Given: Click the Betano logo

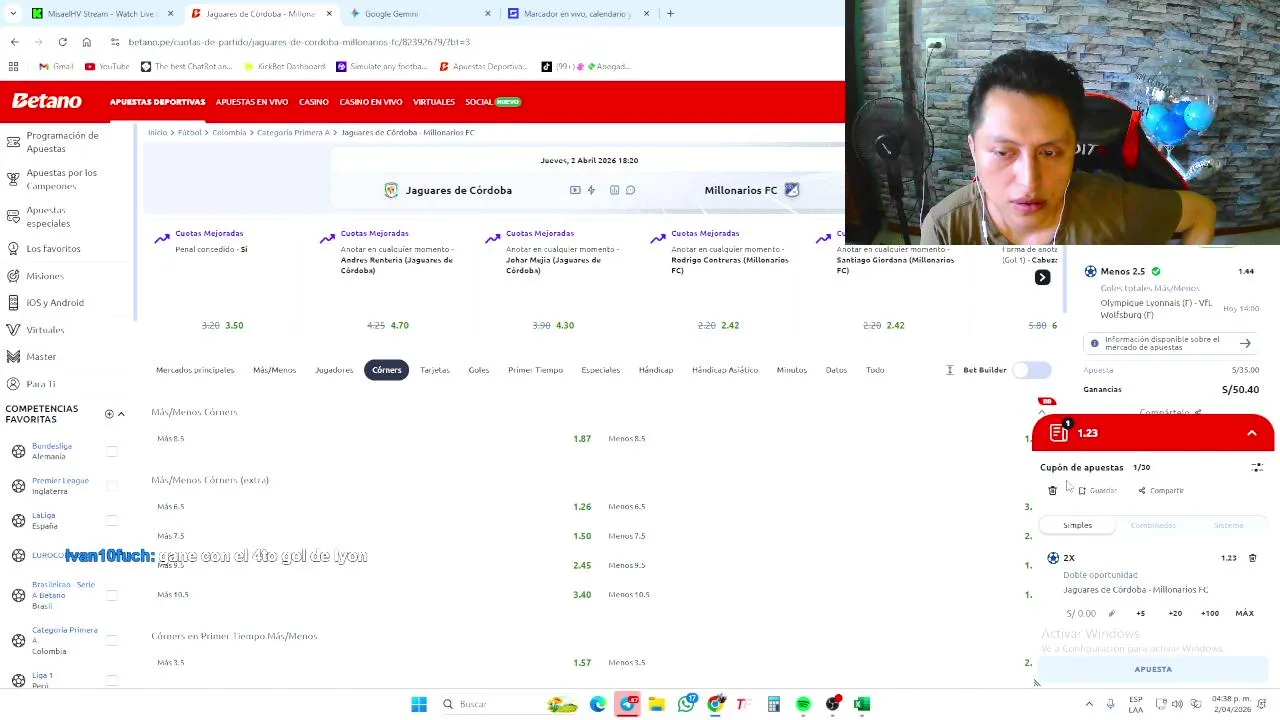Looking at the screenshot, I should pos(46,101).
